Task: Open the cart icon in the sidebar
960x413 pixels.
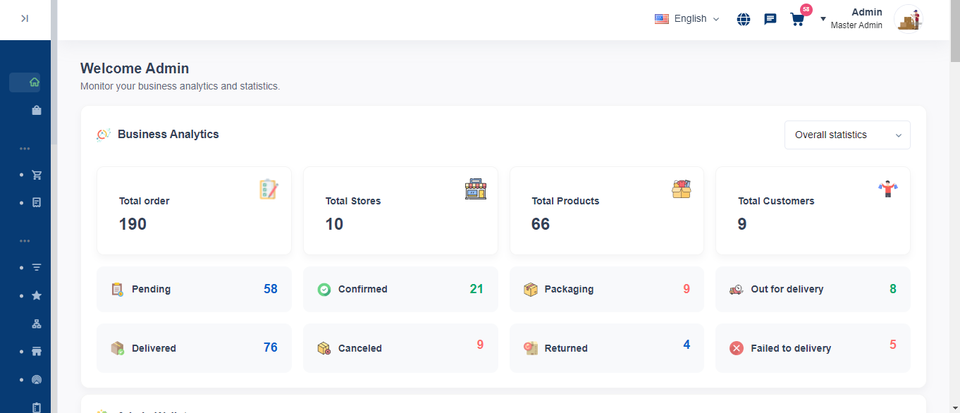Action: click(37, 175)
